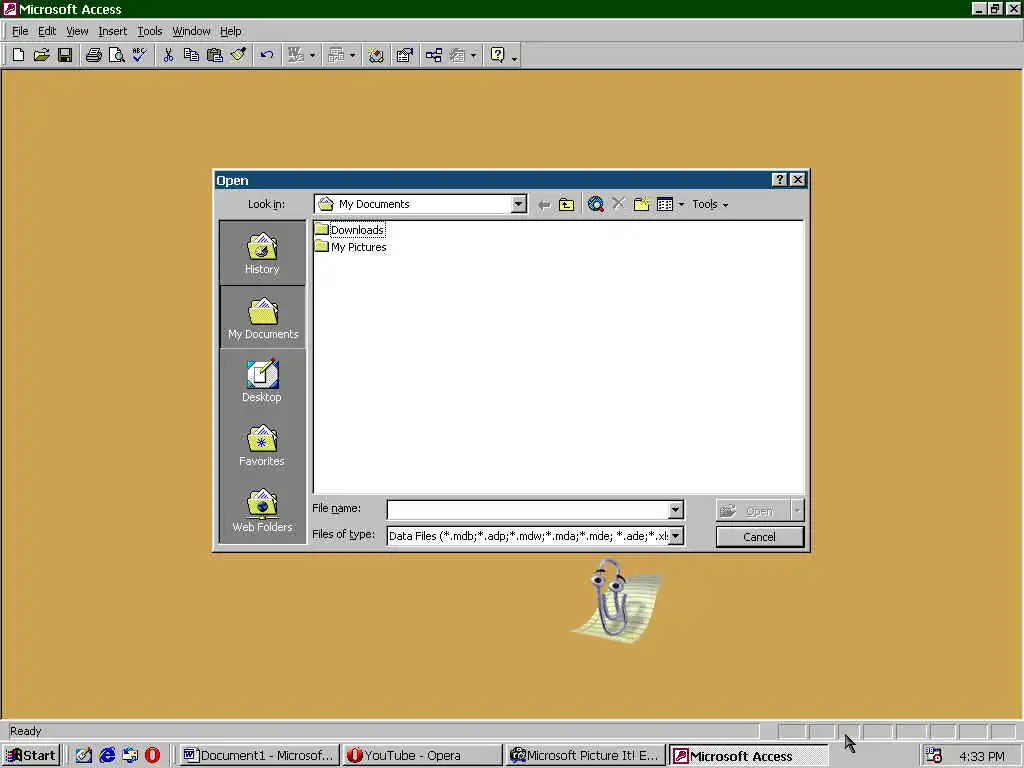
Task: Click the Cut scissors icon
Action: tap(168, 56)
